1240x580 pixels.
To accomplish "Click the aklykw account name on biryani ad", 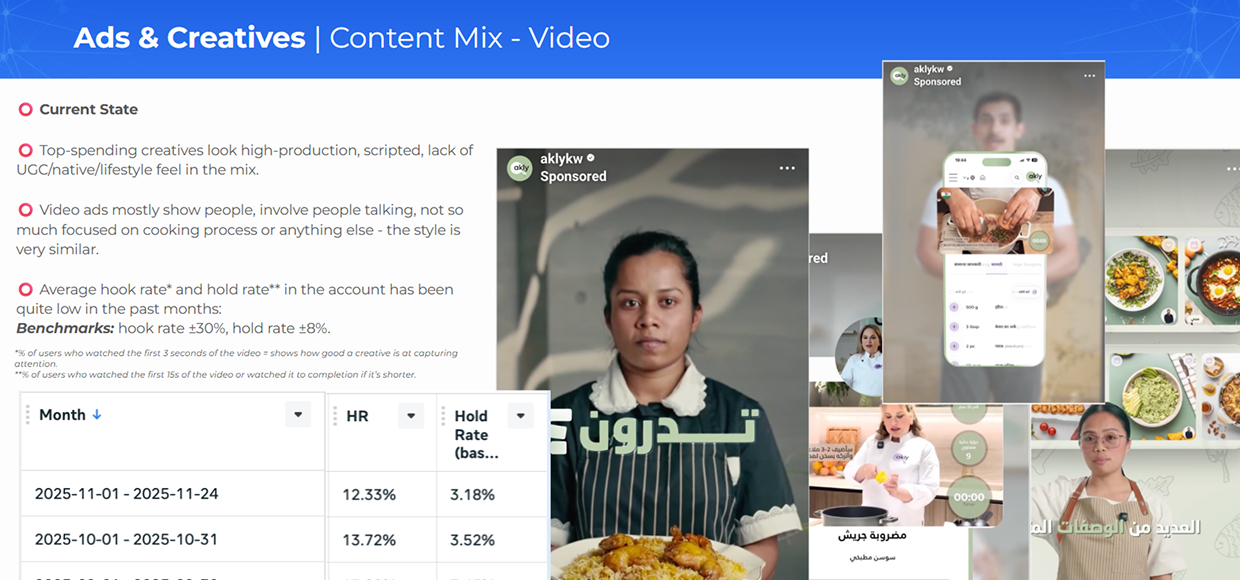I will pyautogui.click(x=561, y=159).
